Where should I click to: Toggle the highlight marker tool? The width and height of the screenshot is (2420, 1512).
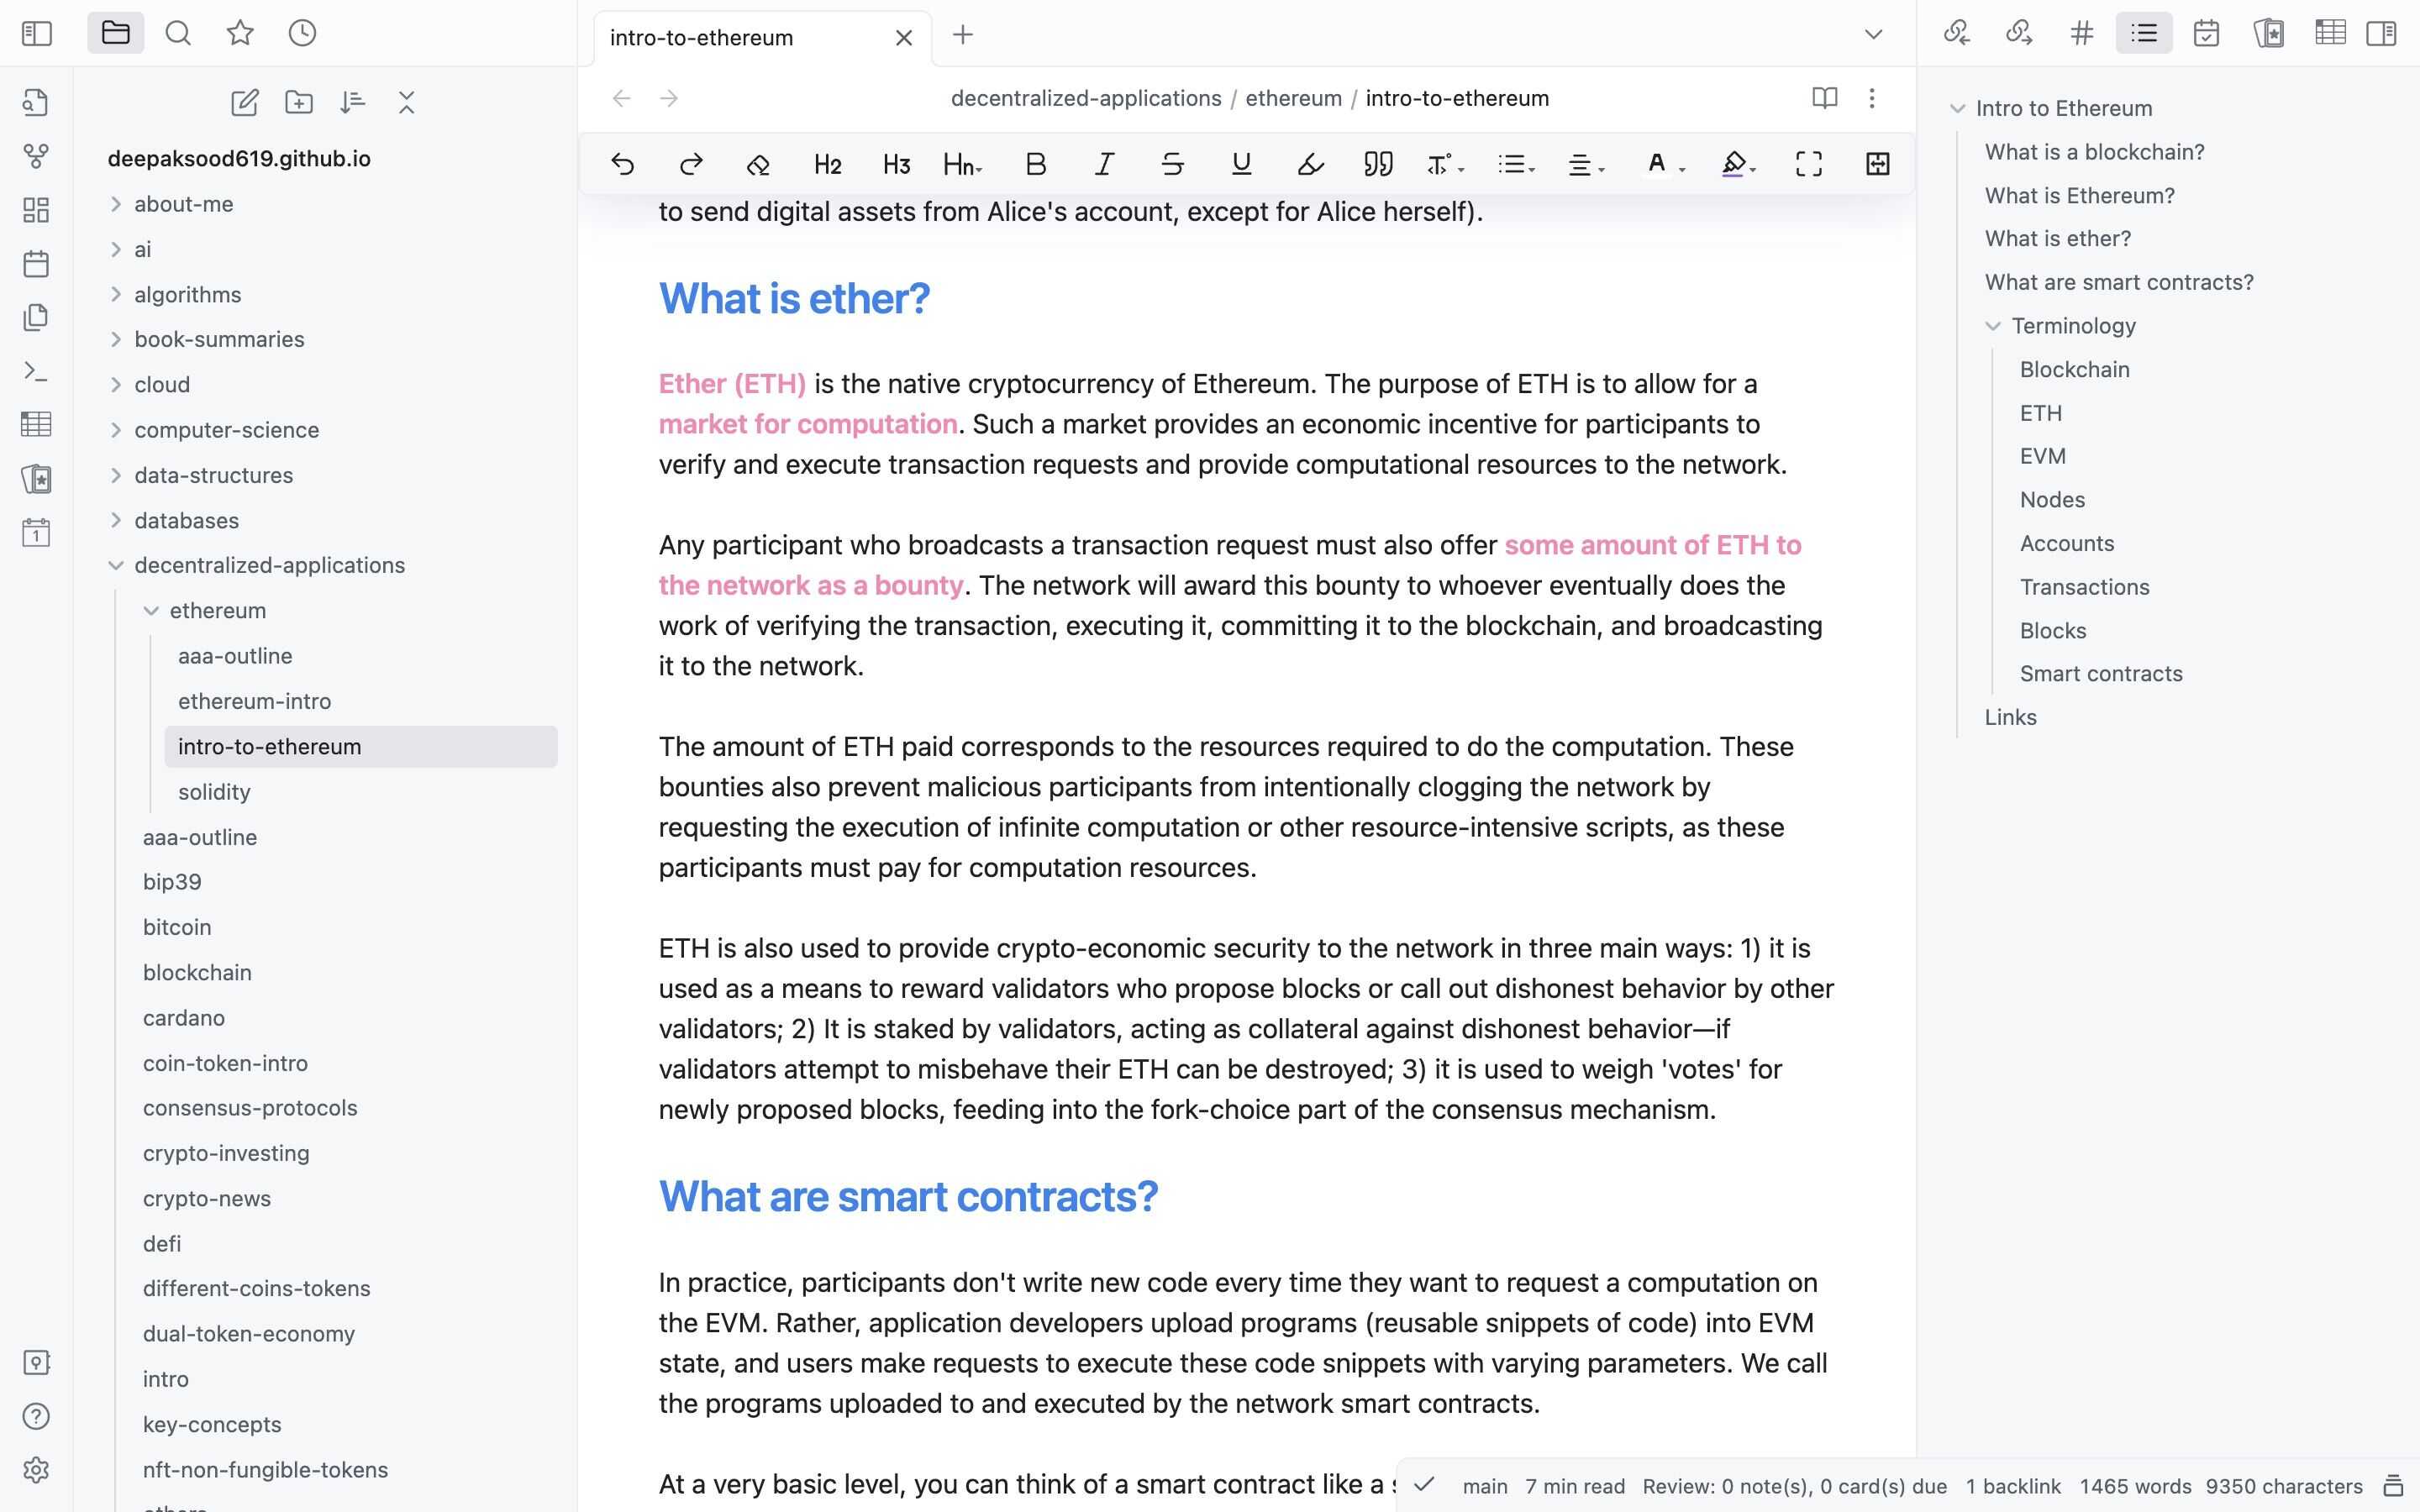coord(1310,164)
